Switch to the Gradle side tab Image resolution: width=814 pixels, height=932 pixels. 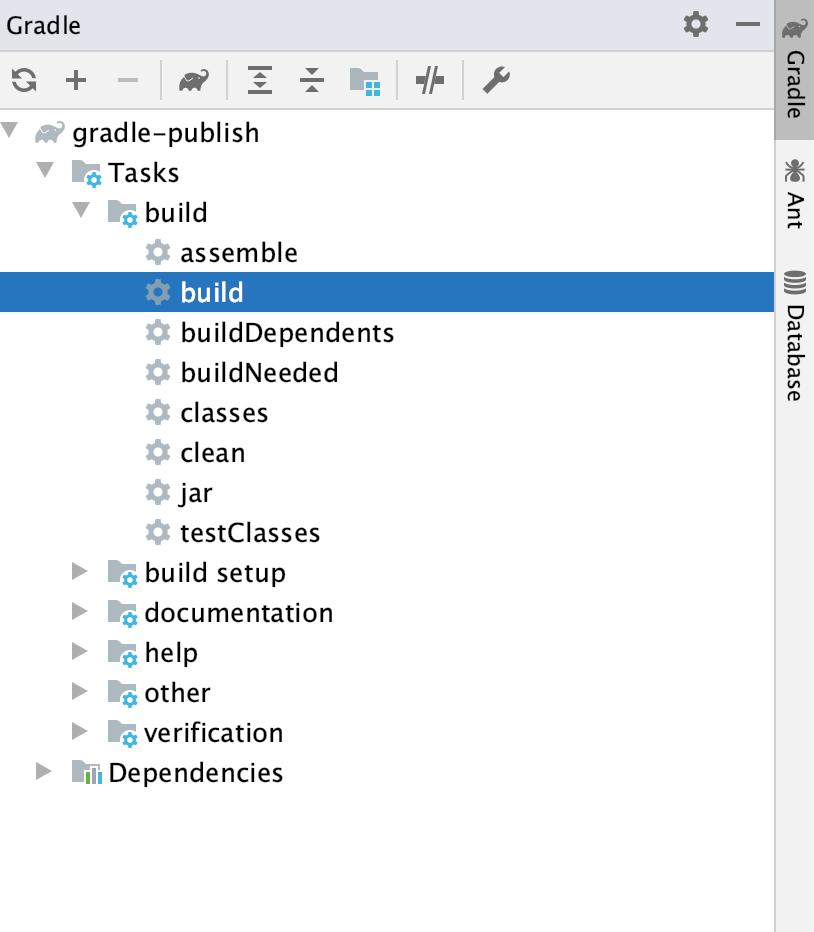(795, 70)
